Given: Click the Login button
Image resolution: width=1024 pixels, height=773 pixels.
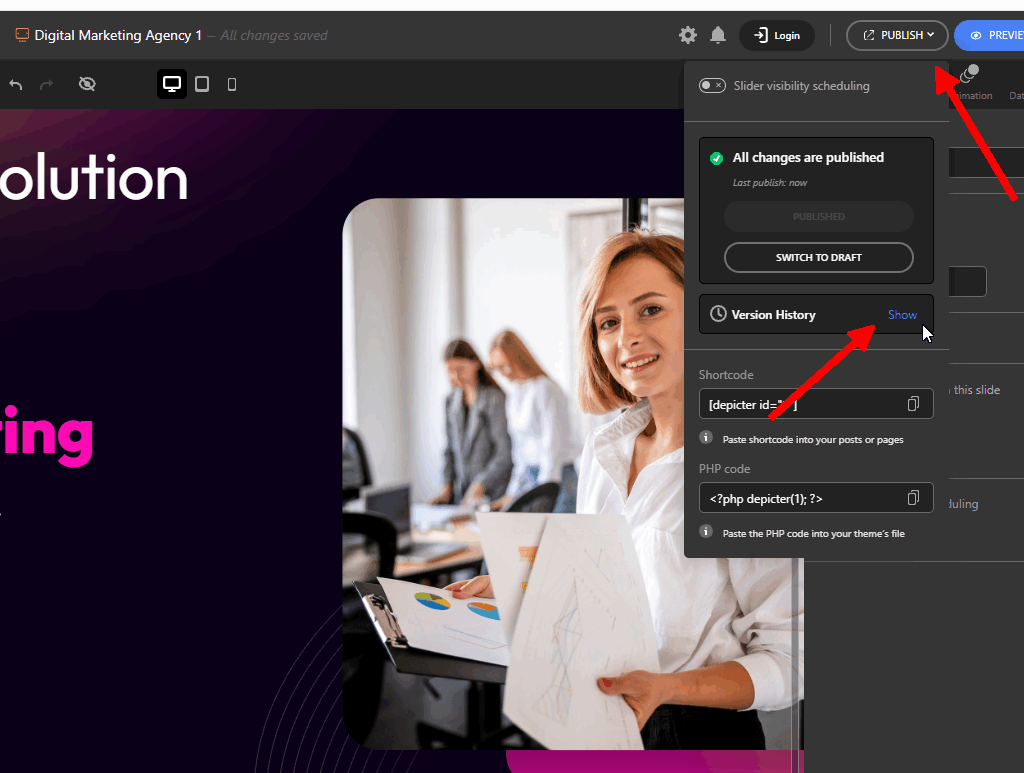Looking at the screenshot, I should coord(776,35).
